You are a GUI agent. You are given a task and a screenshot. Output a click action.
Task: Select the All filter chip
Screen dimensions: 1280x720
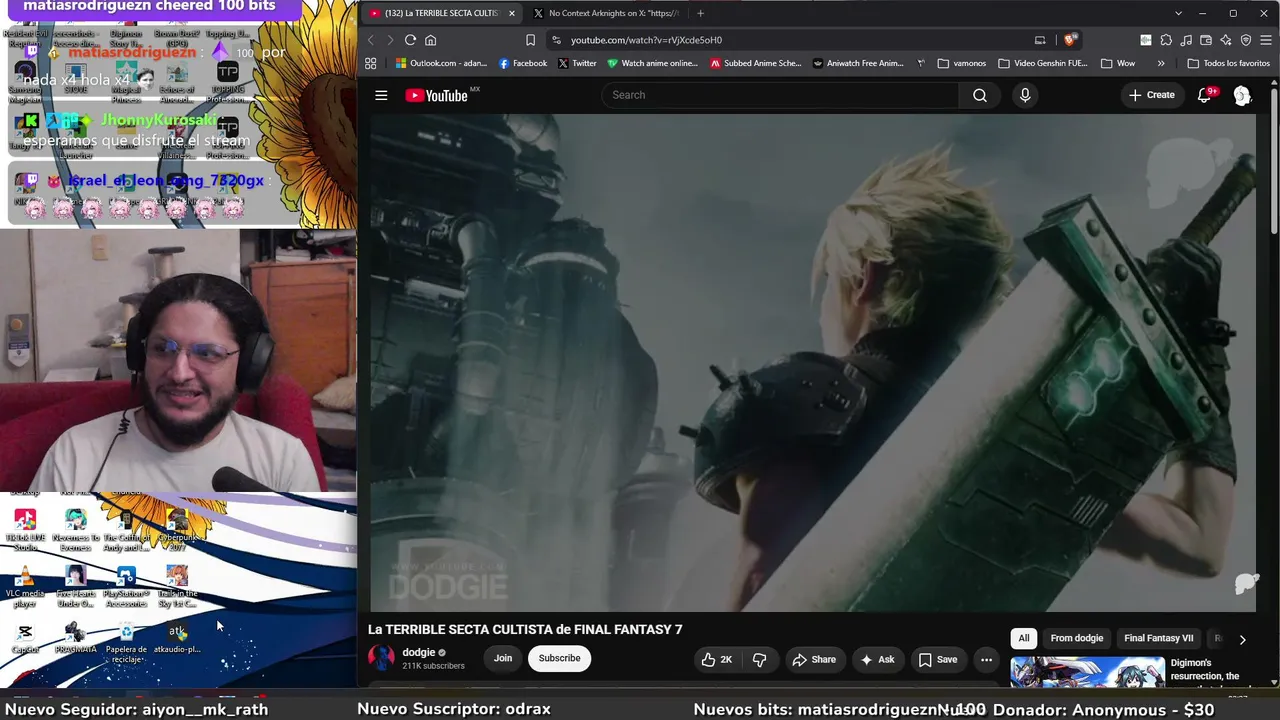pyautogui.click(x=1023, y=638)
